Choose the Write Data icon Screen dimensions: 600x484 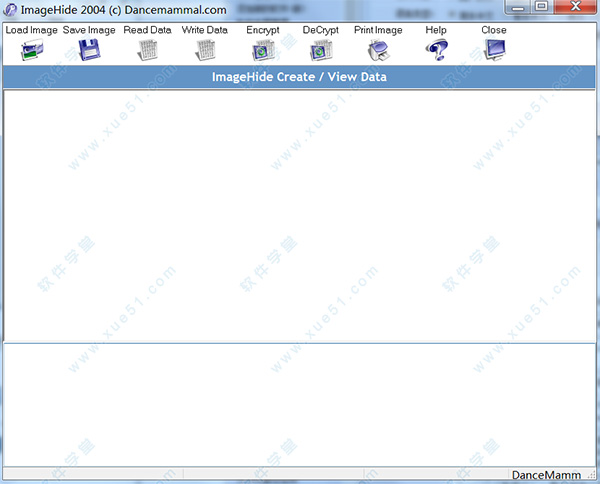click(205, 50)
